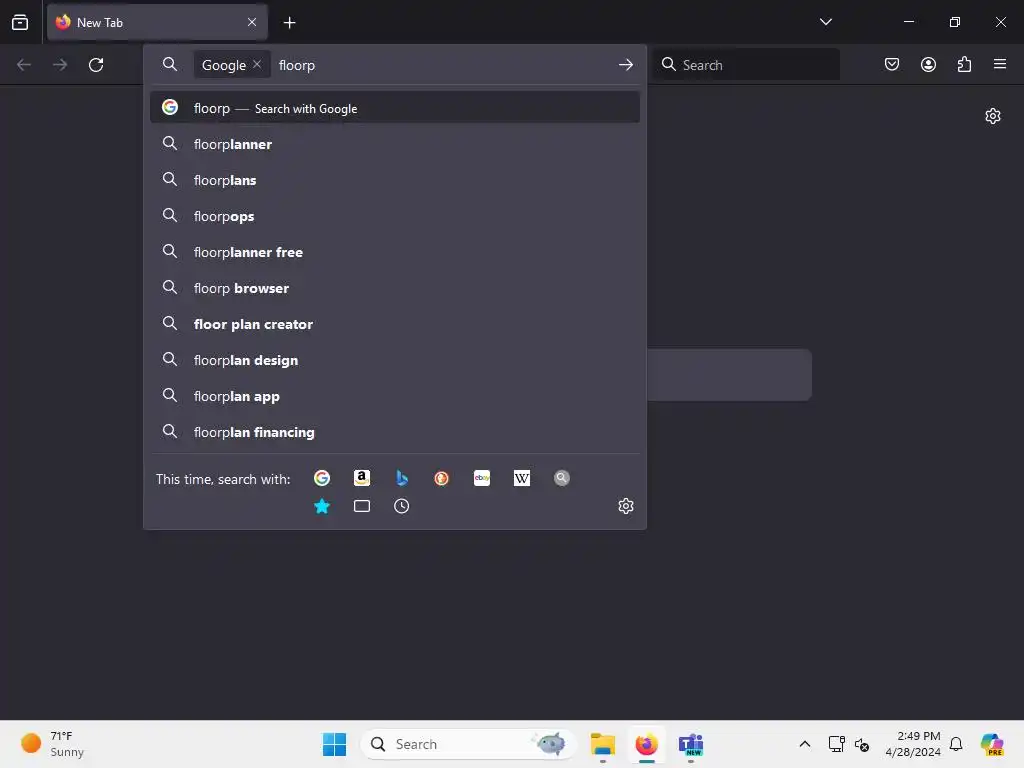Open the account profile icon
This screenshot has width=1024, height=768.
pyautogui.click(x=928, y=64)
